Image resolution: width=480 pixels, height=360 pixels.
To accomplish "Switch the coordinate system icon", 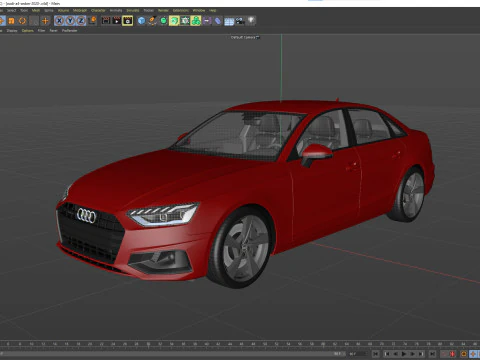I will [x=92, y=21].
